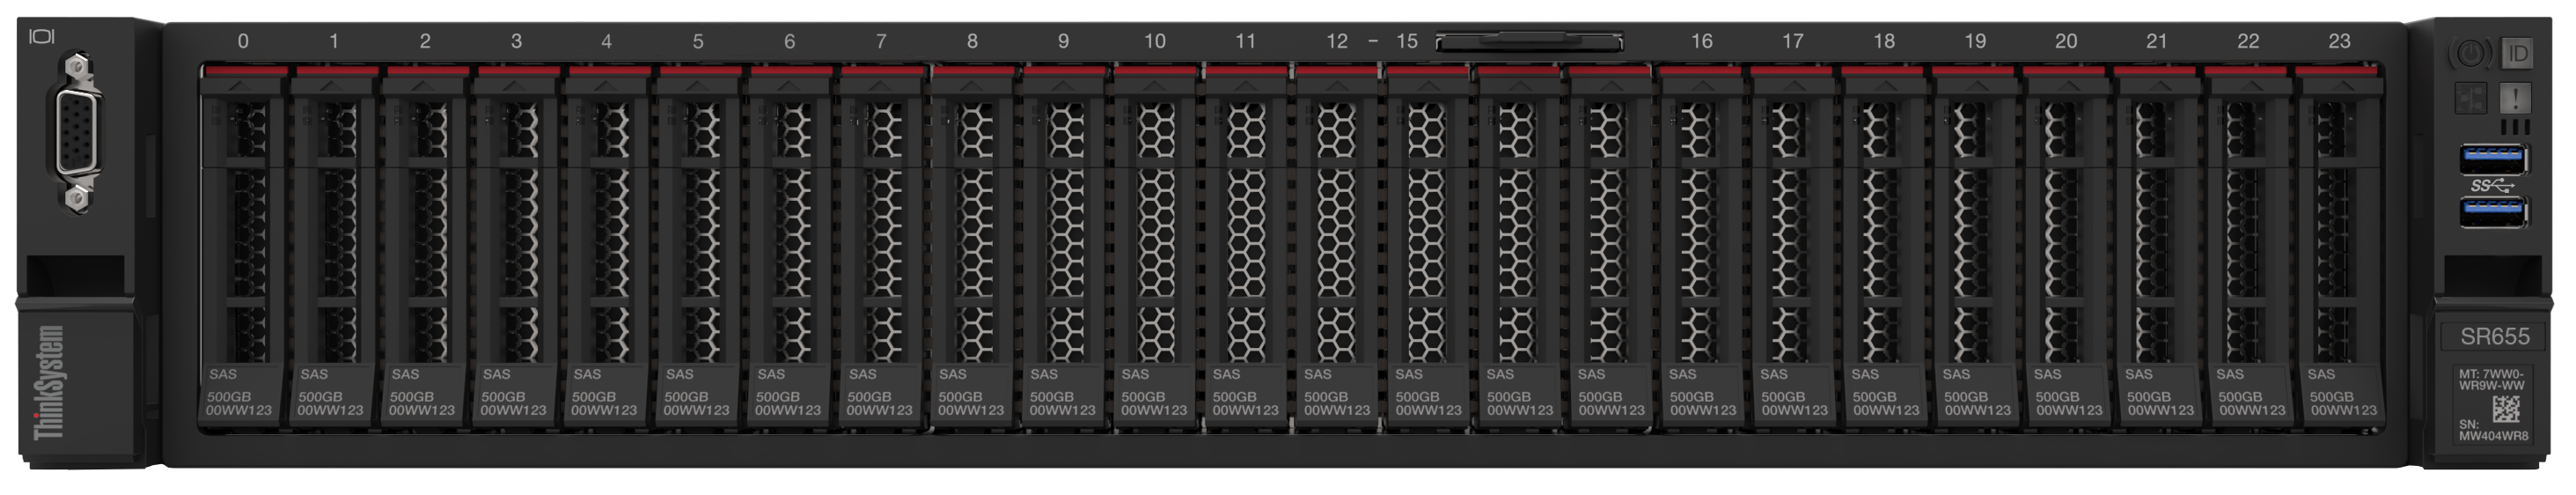
Task: Click the SAS 500GB label on drive 5
Action: coord(696,393)
